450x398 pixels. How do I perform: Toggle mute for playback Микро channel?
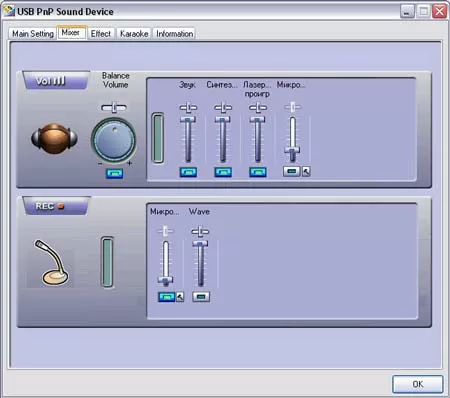coord(292,171)
